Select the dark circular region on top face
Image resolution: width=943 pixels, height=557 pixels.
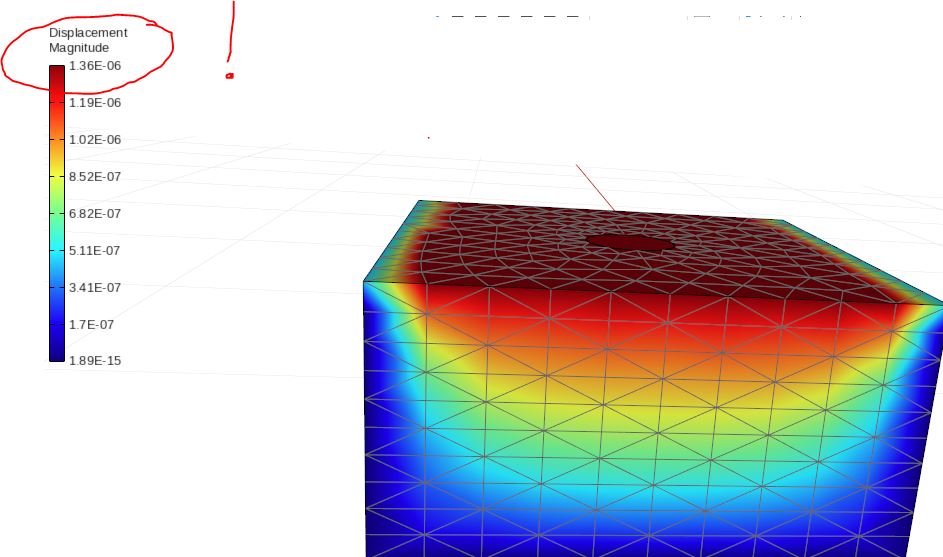(x=630, y=242)
